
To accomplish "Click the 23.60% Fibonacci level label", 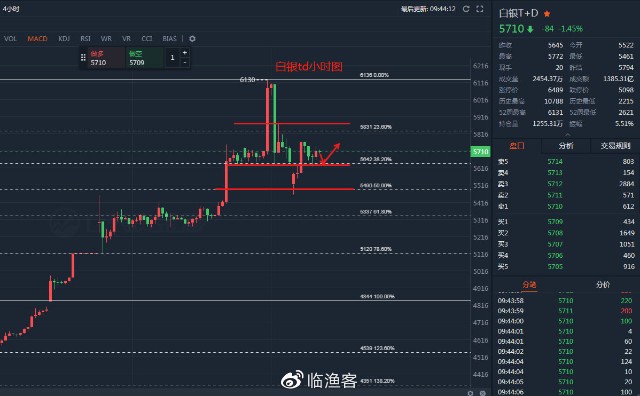I will [376, 127].
